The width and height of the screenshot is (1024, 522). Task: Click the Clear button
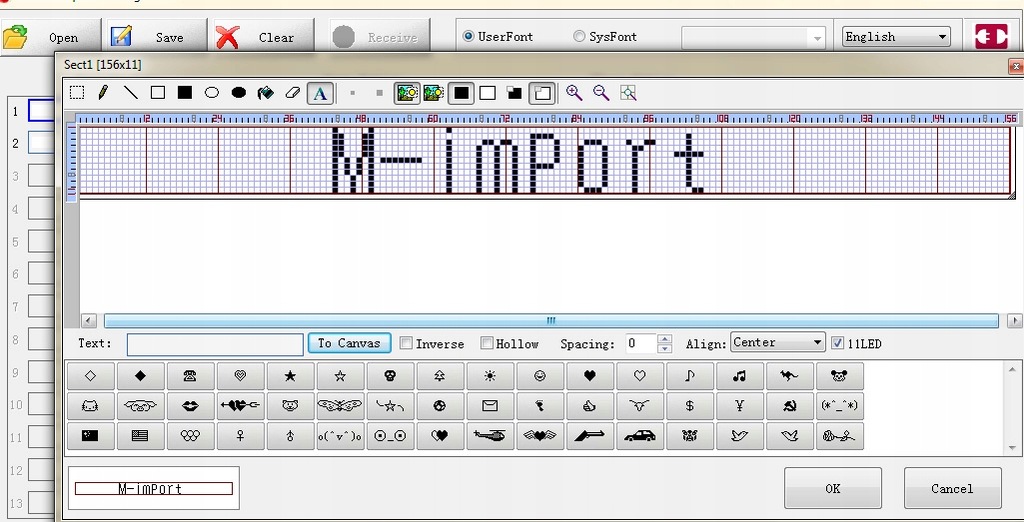point(263,37)
